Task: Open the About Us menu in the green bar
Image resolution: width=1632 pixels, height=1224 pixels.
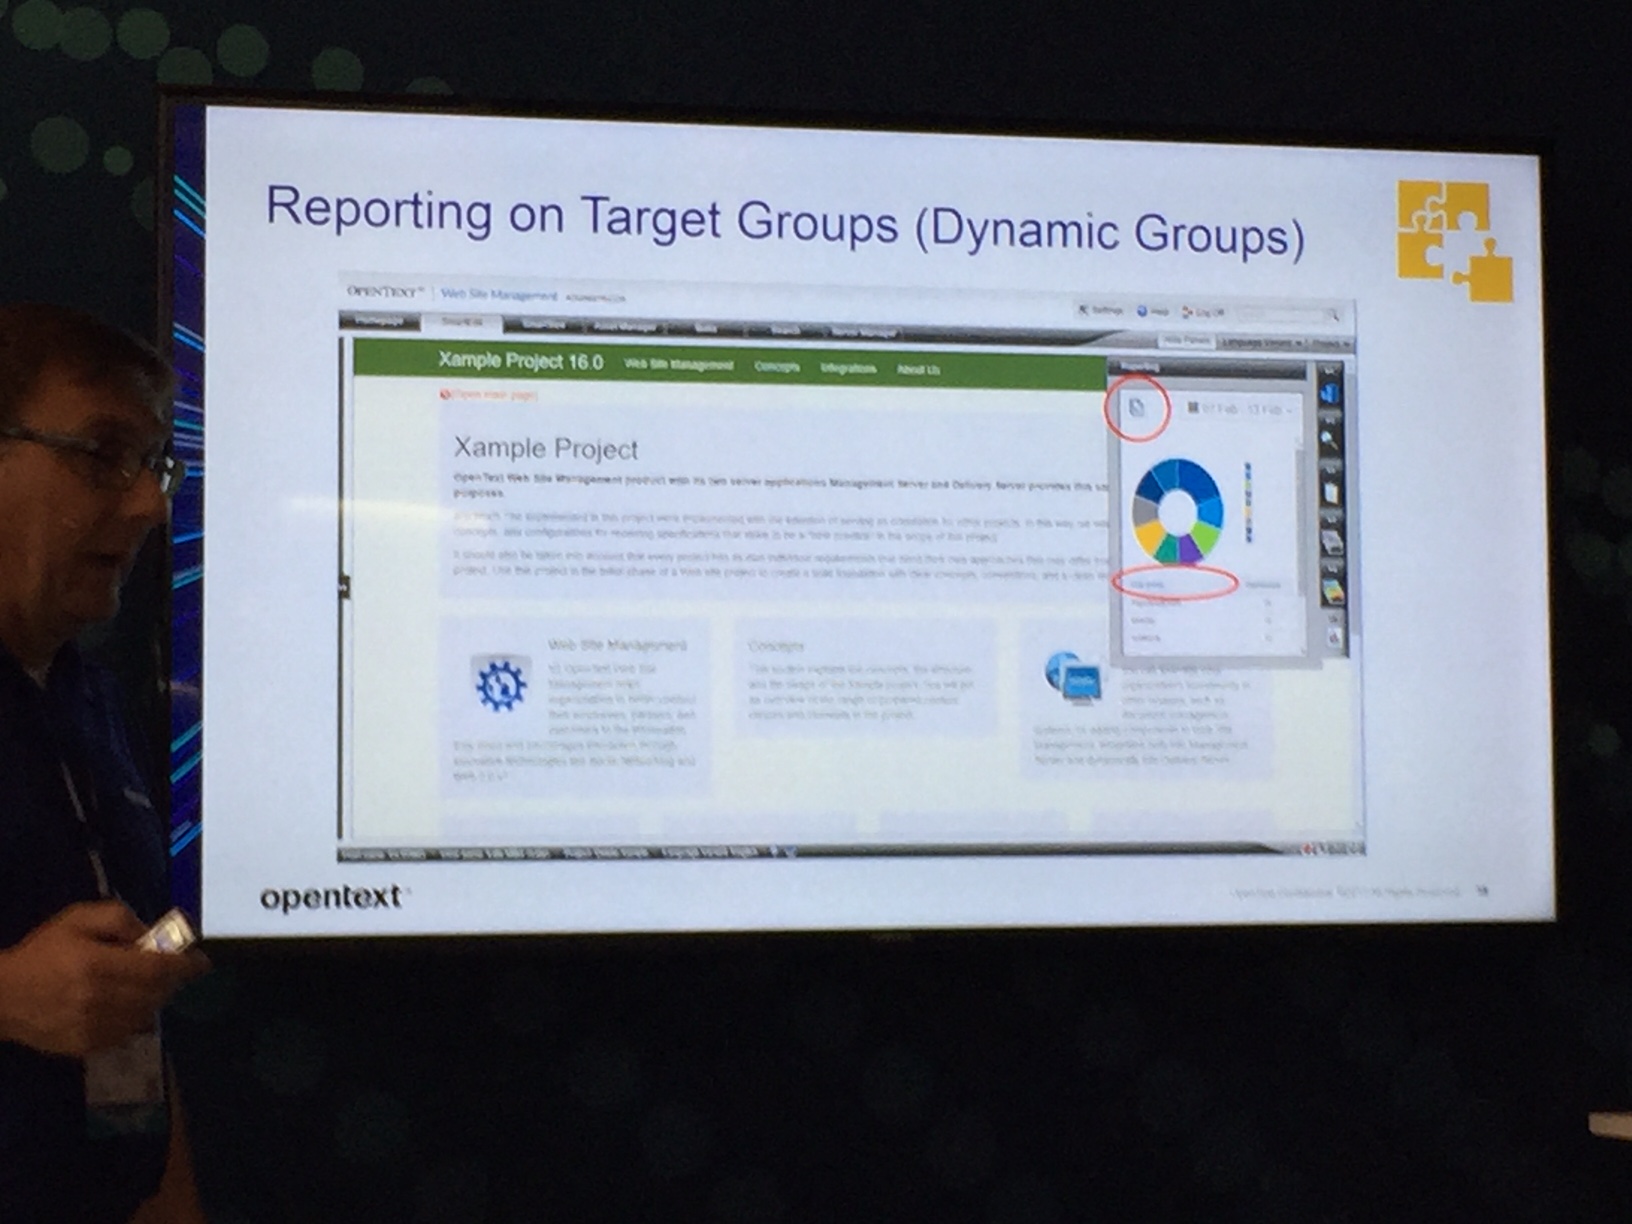Action: [x=918, y=370]
